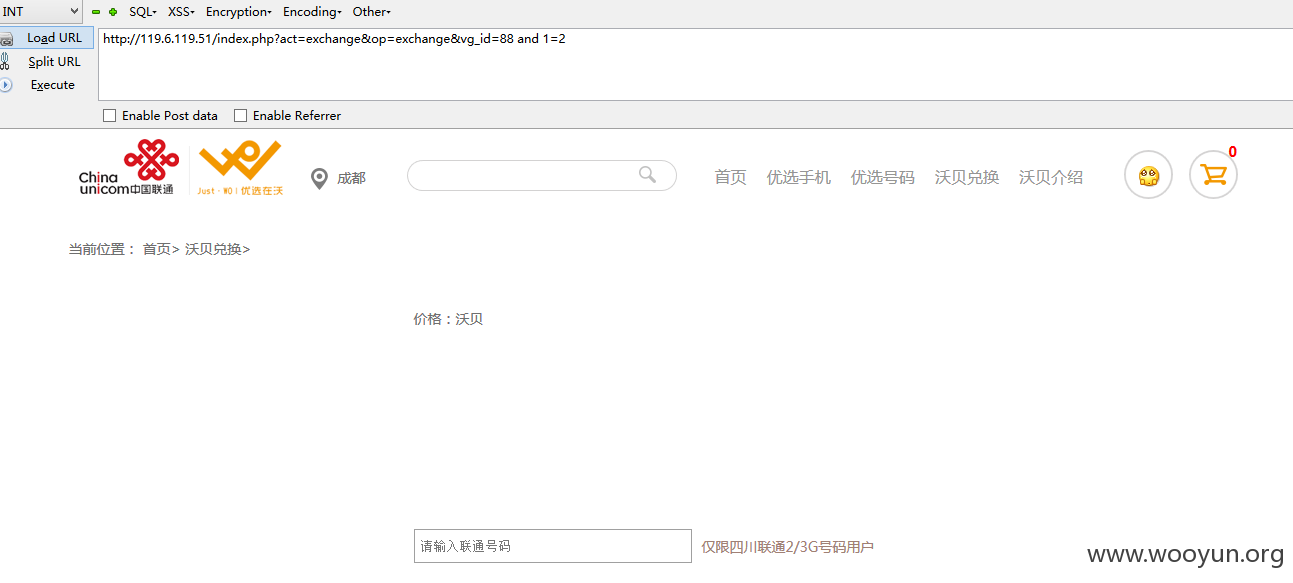Viewport: 1293px width, 583px height.
Task: Click the 价格：沃贝 text
Action: 448,319
